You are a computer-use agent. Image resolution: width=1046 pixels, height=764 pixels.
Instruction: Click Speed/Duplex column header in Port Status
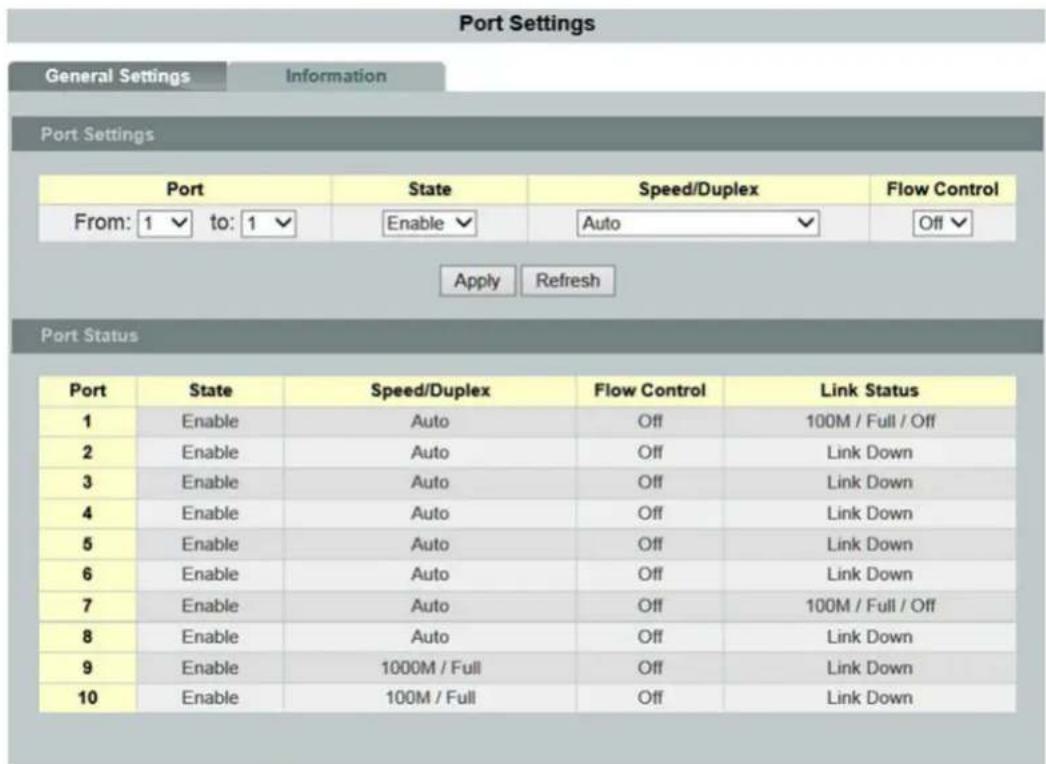tap(430, 391)
